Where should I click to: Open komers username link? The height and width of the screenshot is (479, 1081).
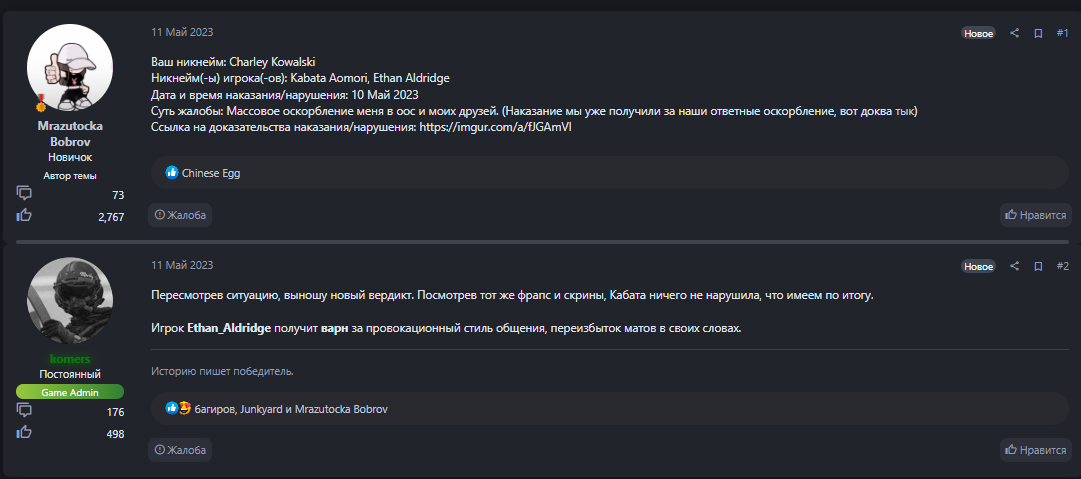pyautogui.click(x=70, y=358)
